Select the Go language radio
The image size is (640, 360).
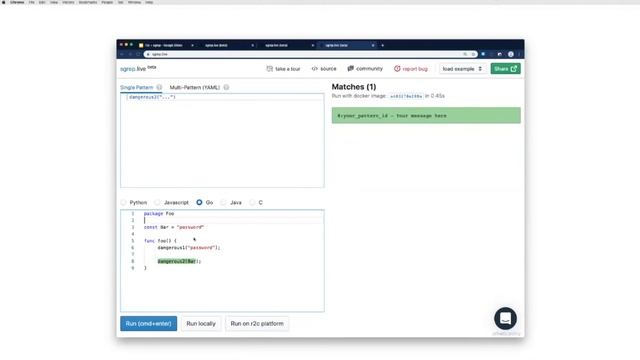click(x=199, y=202)
